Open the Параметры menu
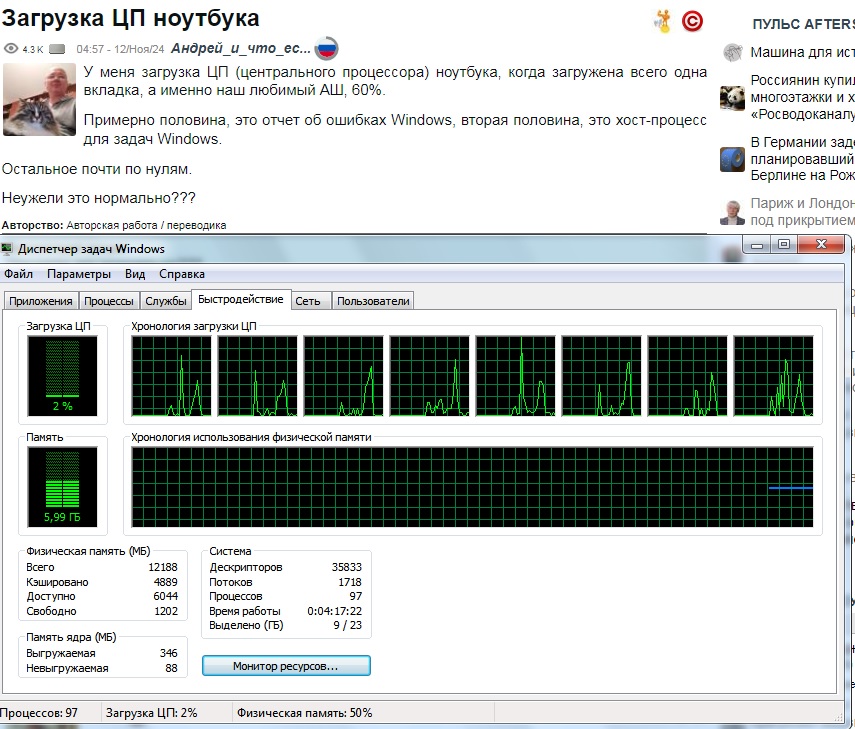The height and width of the screenshot is (729, 855). (x=79, y=274)
